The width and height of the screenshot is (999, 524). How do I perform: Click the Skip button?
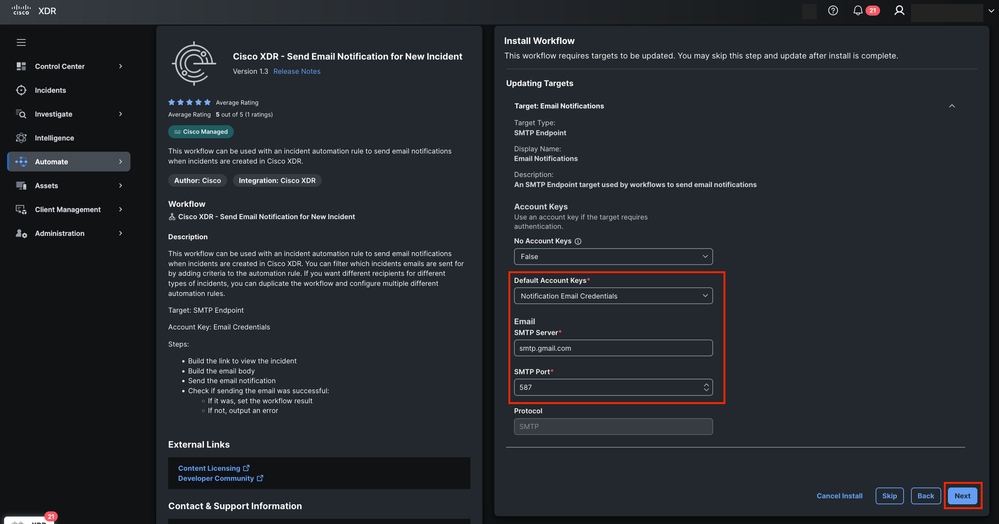[x=889, y=495]
